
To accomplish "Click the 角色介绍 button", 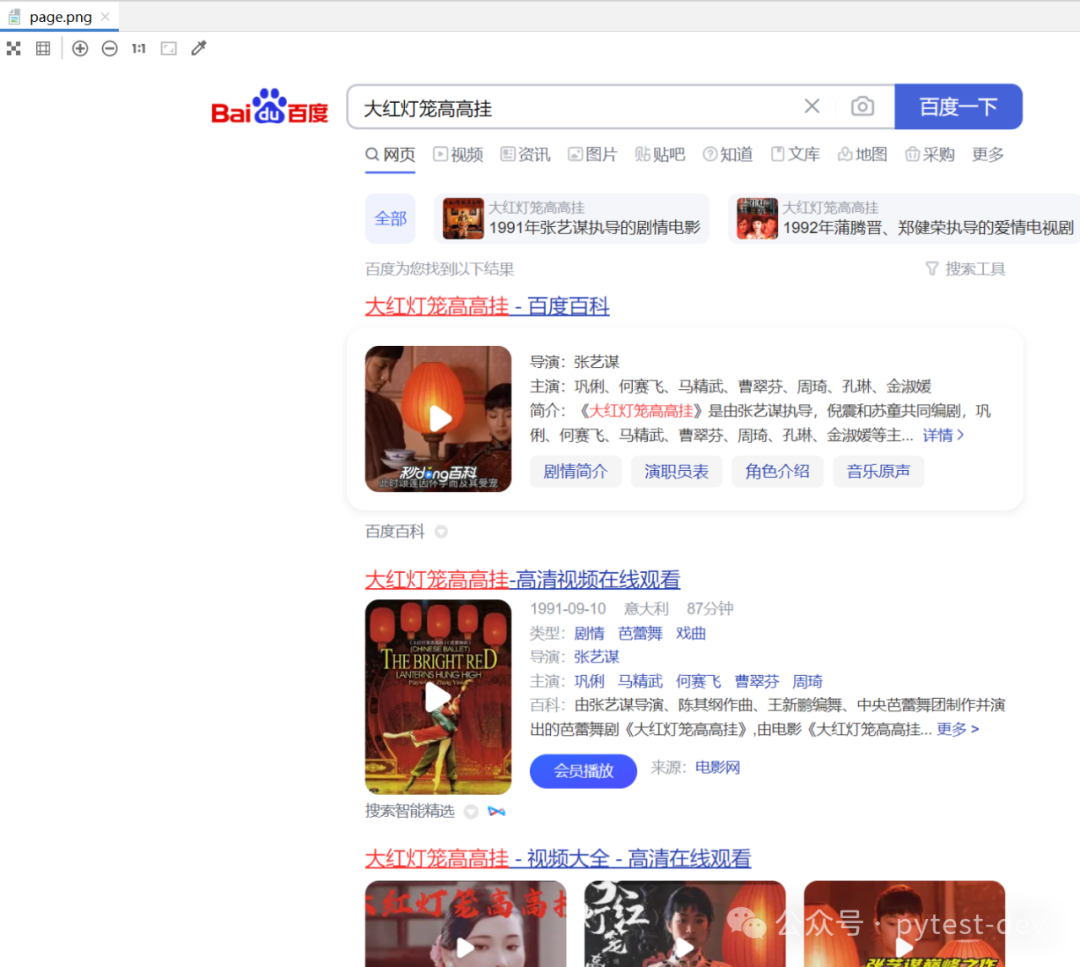I will (x=778, y=472).
